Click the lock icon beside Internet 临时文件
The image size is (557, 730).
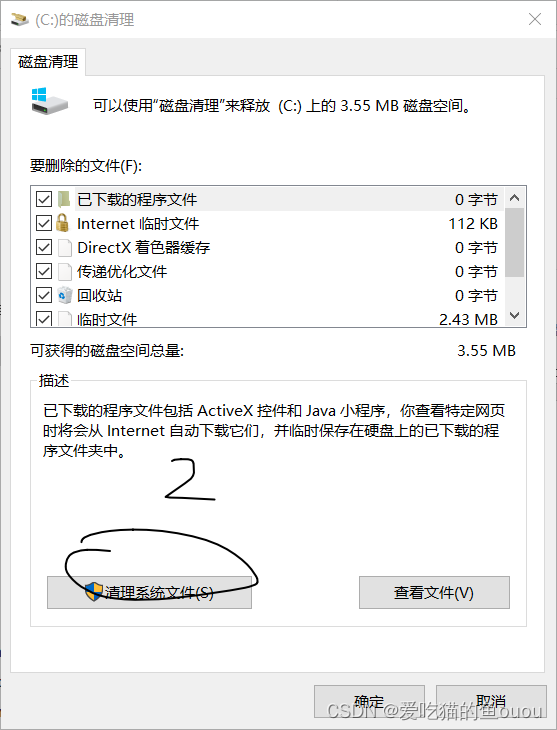tap(62, 223)
